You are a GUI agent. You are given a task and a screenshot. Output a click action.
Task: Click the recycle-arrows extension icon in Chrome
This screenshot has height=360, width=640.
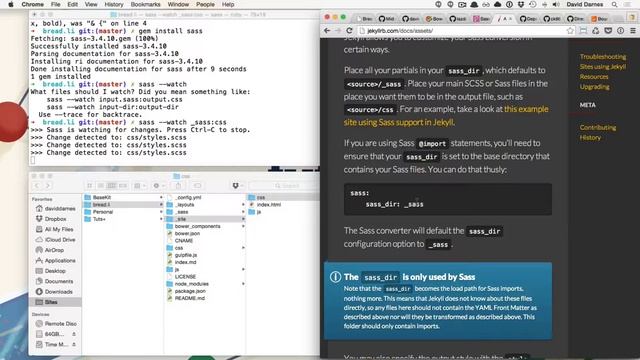point(596,31)
